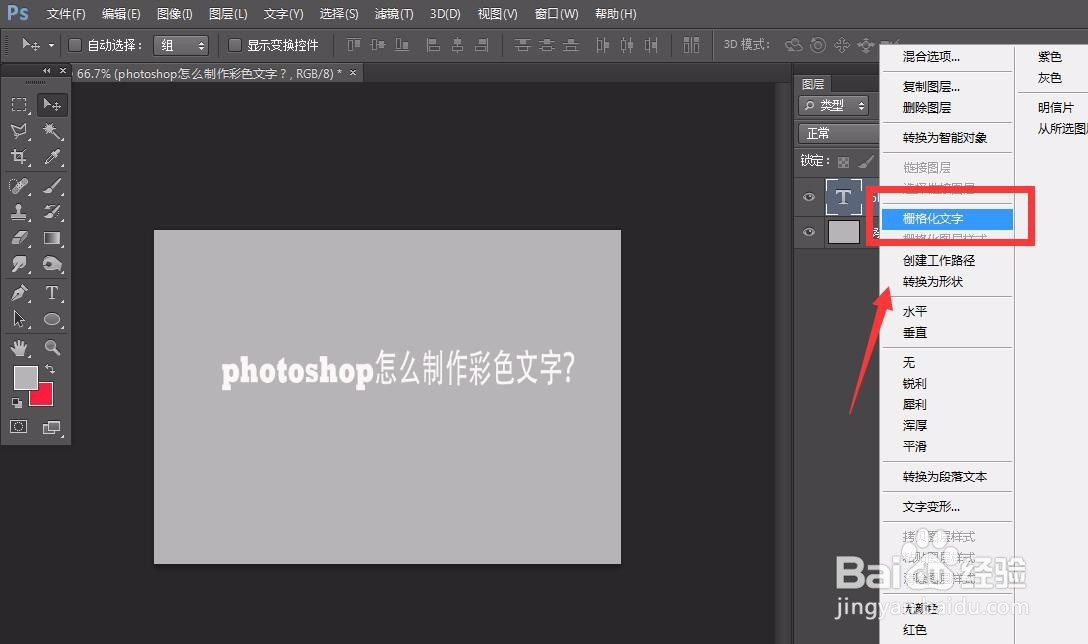
Task: Click the 3D rotate mode icon
Action: pos(793,45)
